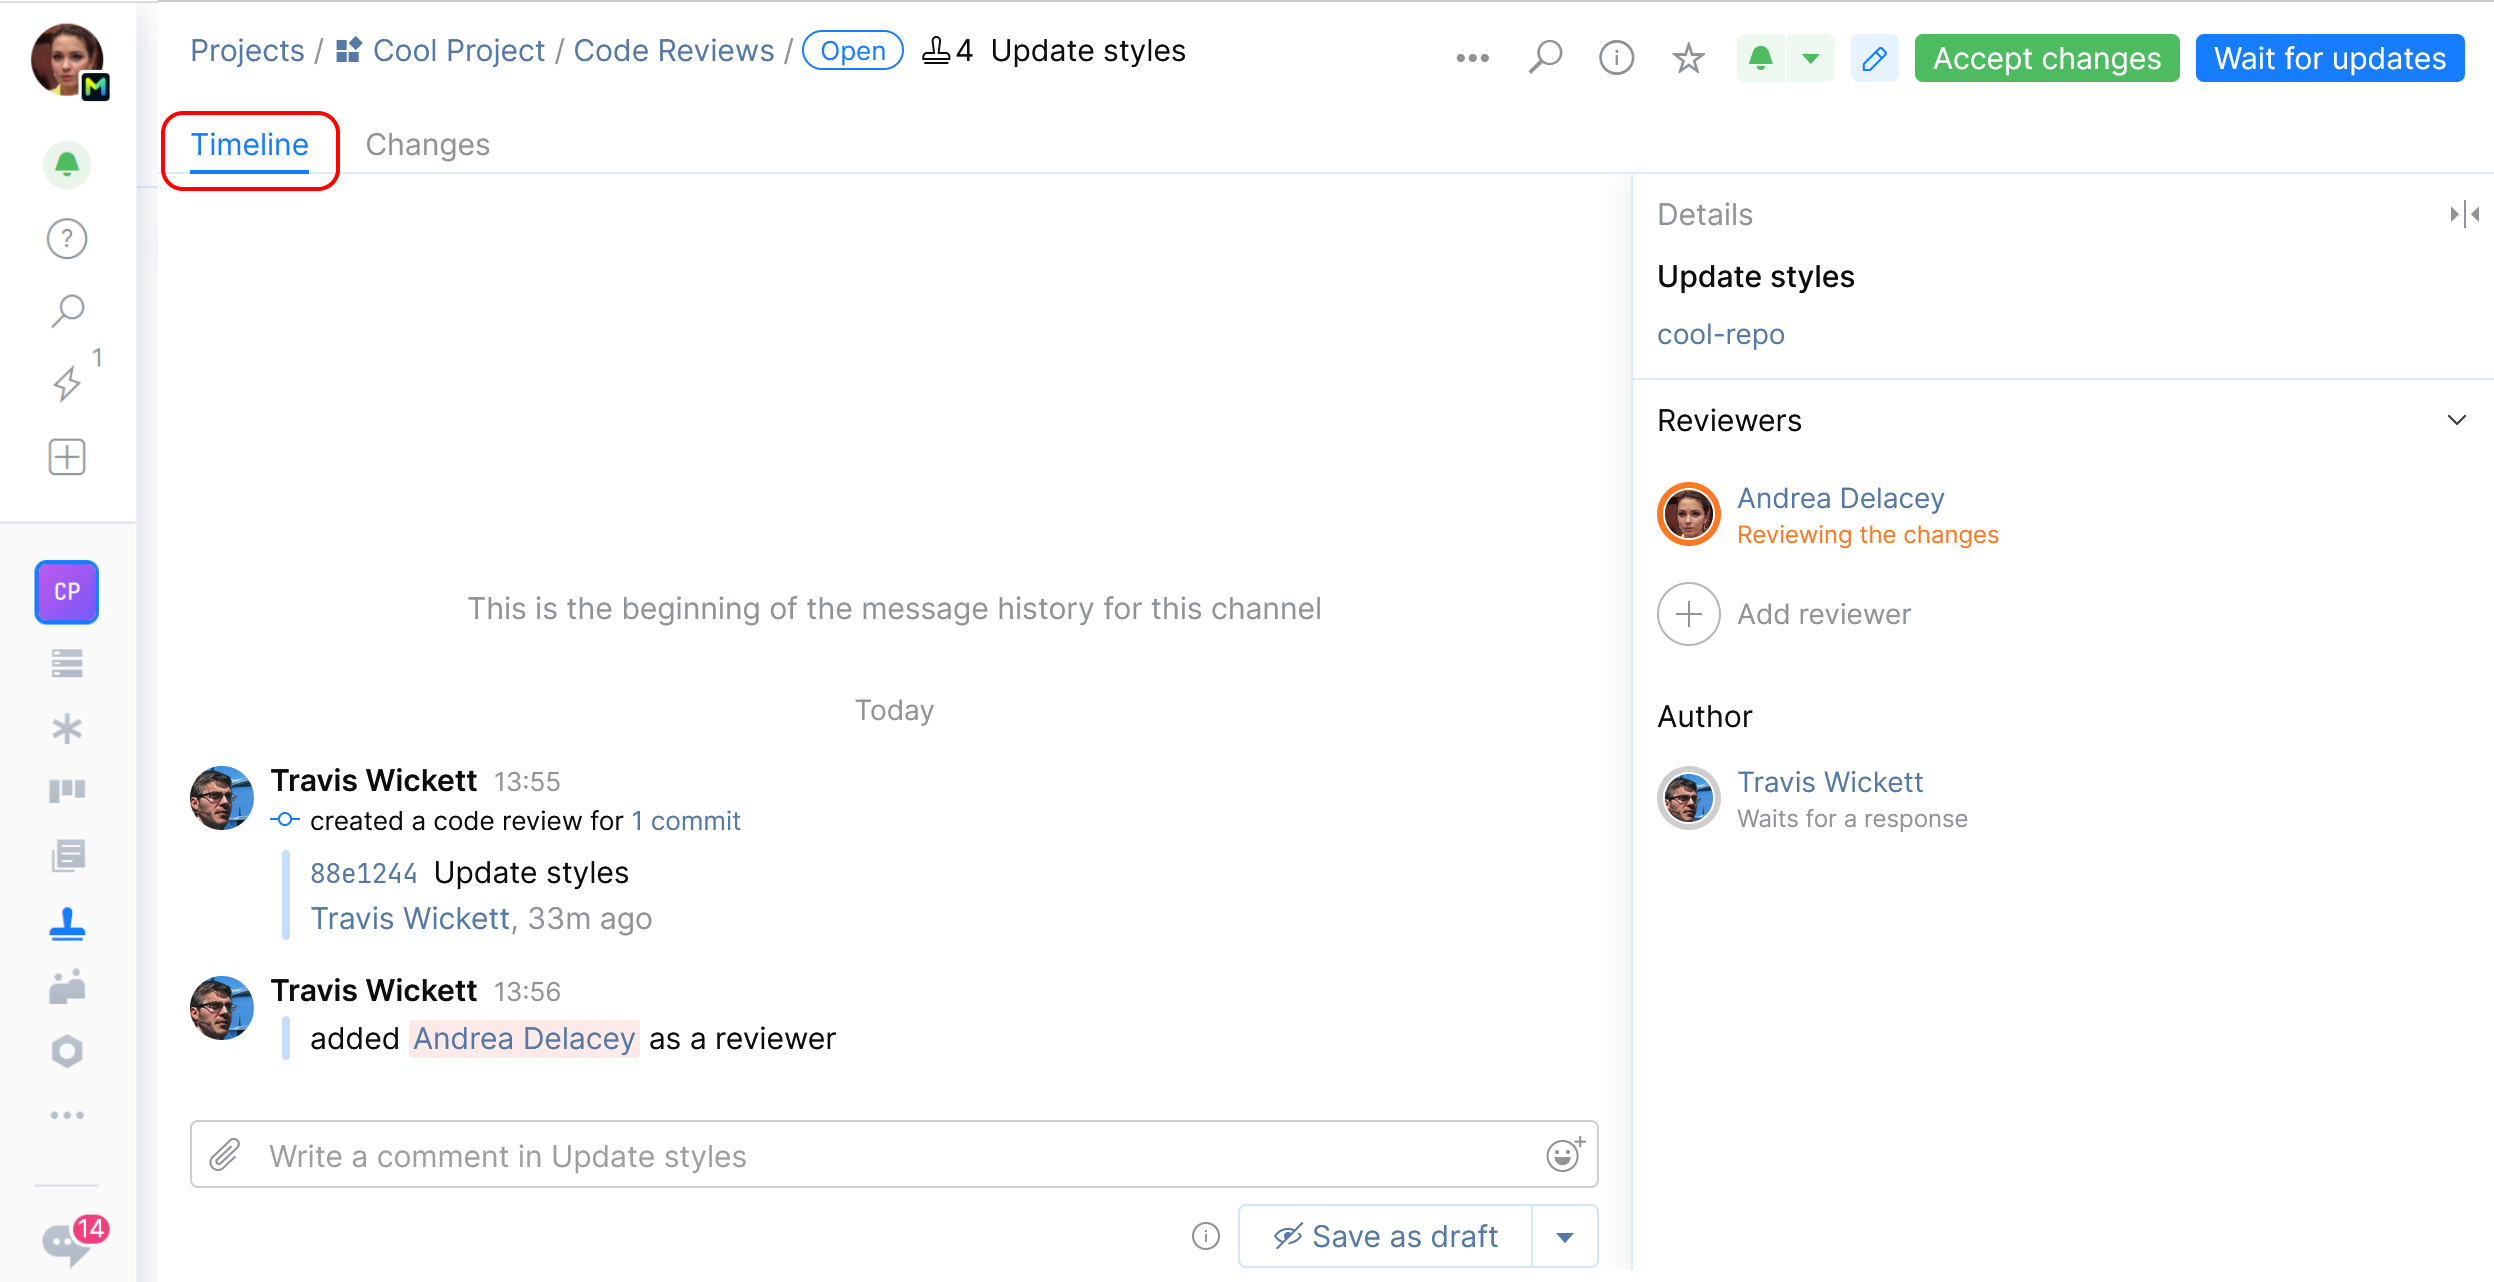Click the plus create icon in sidebar

(x=67, y=457)
